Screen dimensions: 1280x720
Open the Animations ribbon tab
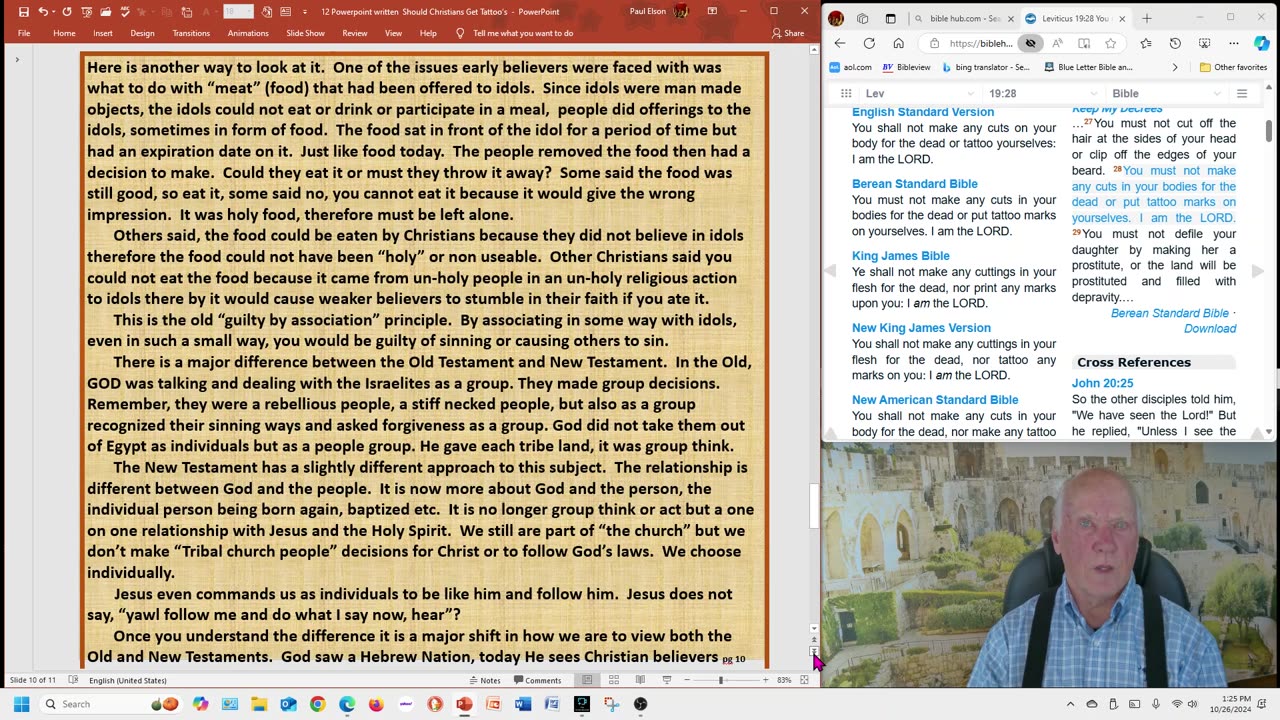[x=248, y=33]
